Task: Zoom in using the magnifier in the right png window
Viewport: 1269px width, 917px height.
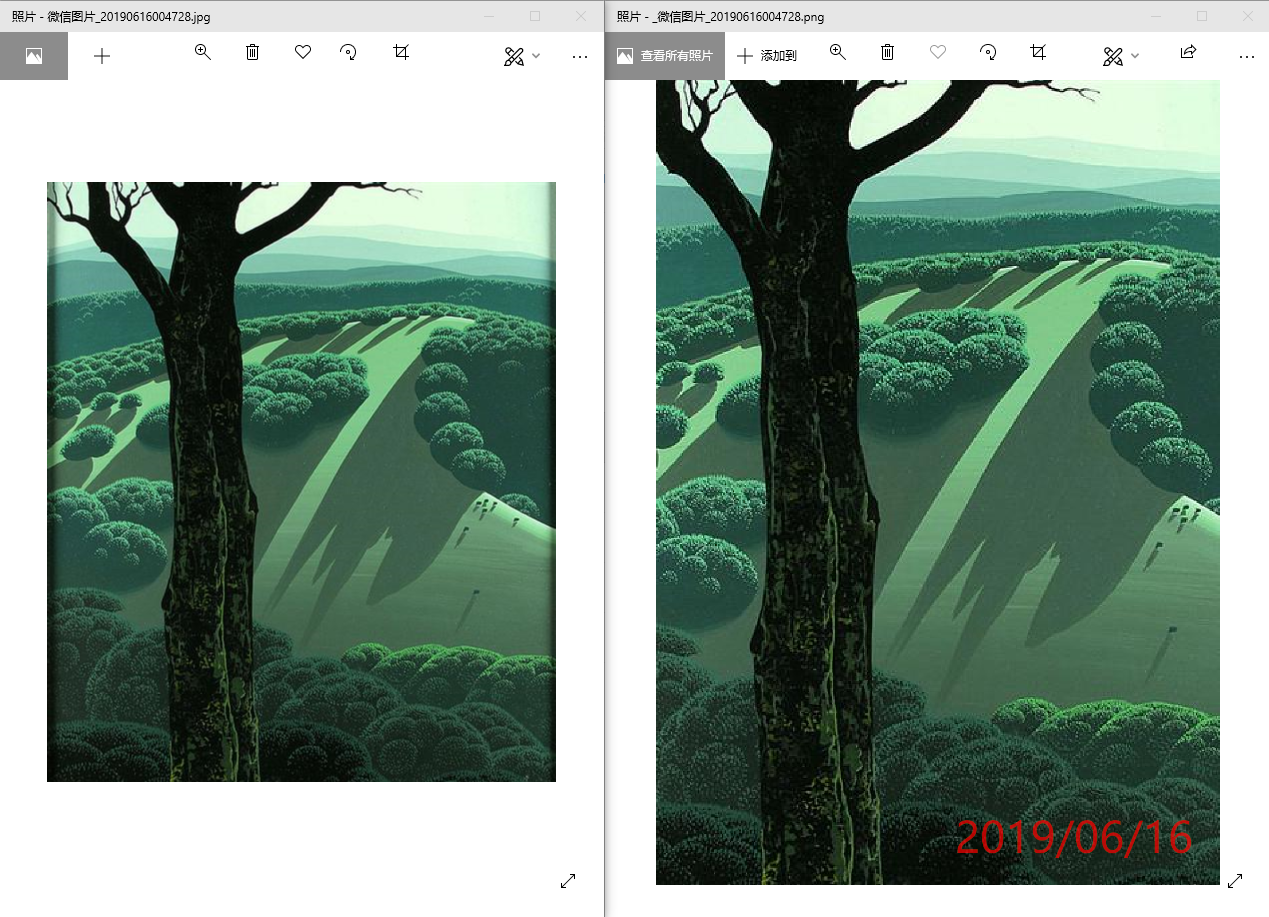Action: [838, 53]
